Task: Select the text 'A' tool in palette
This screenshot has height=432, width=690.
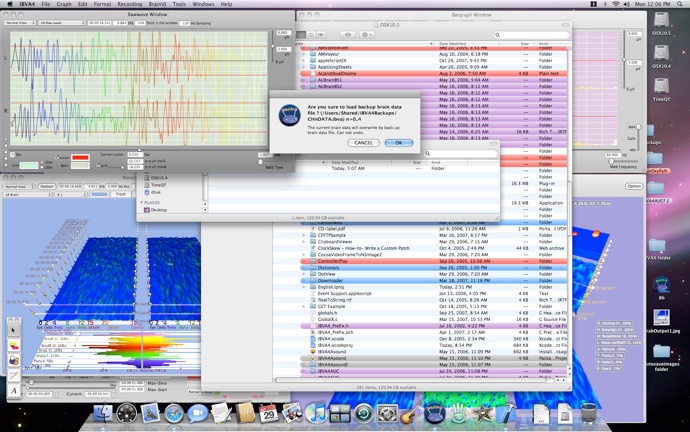Action: click(x=14, y=390)
